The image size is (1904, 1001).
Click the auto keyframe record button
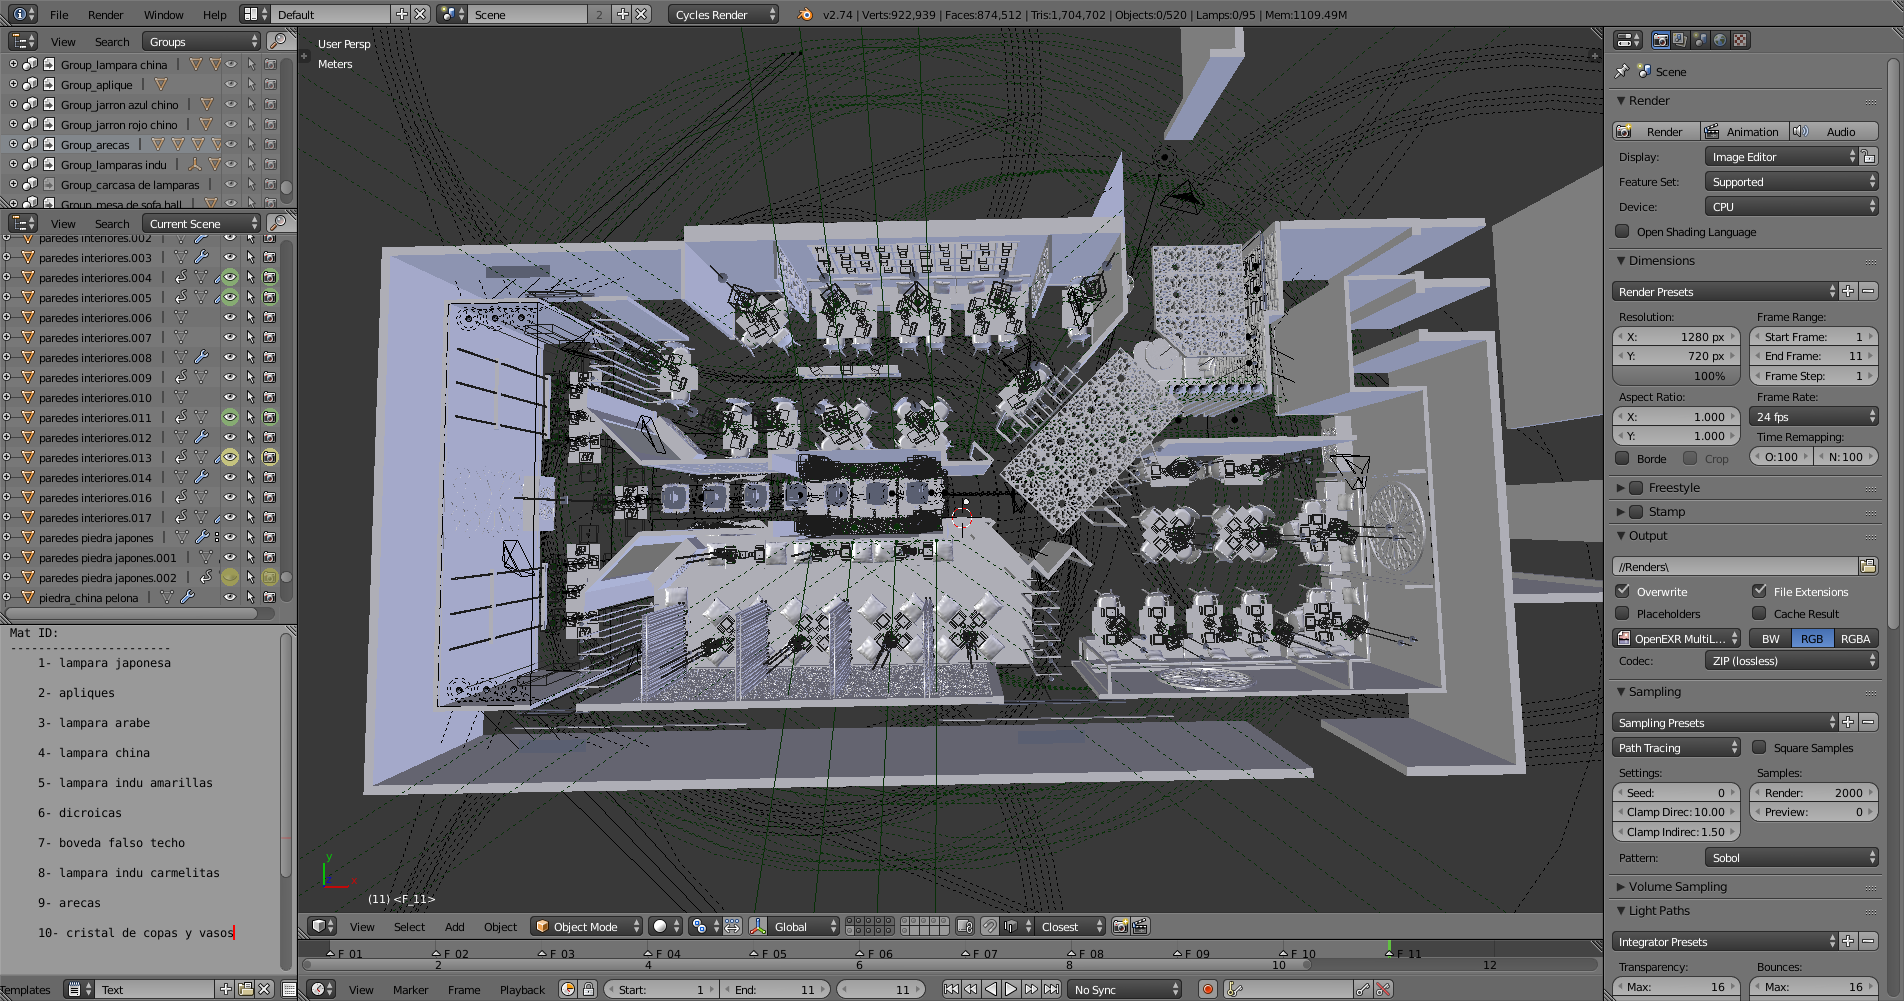tap(1207, 989)
